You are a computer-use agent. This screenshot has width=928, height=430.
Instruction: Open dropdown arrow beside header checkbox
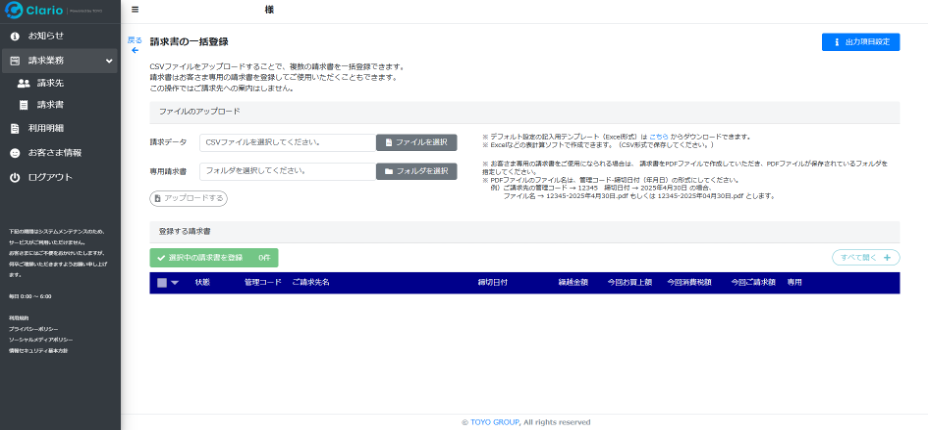pos(175,283)
